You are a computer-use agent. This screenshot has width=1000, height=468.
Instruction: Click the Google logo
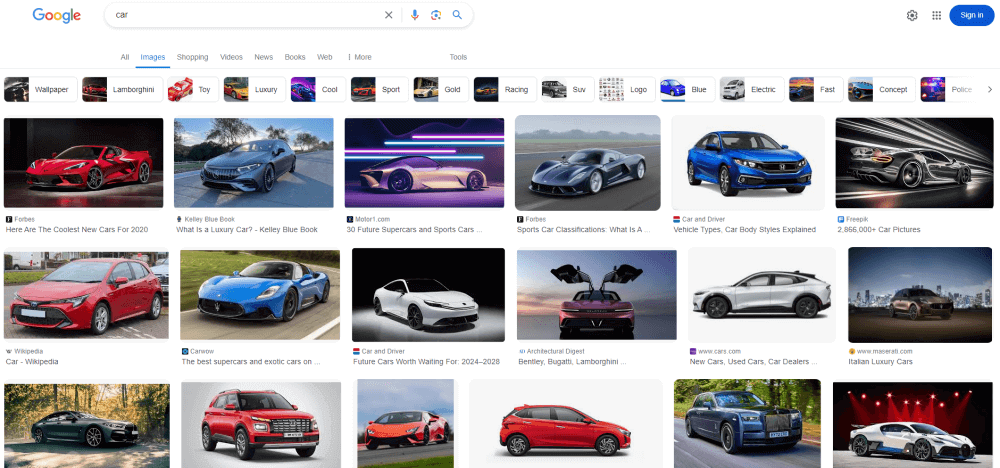click(56, 15)
